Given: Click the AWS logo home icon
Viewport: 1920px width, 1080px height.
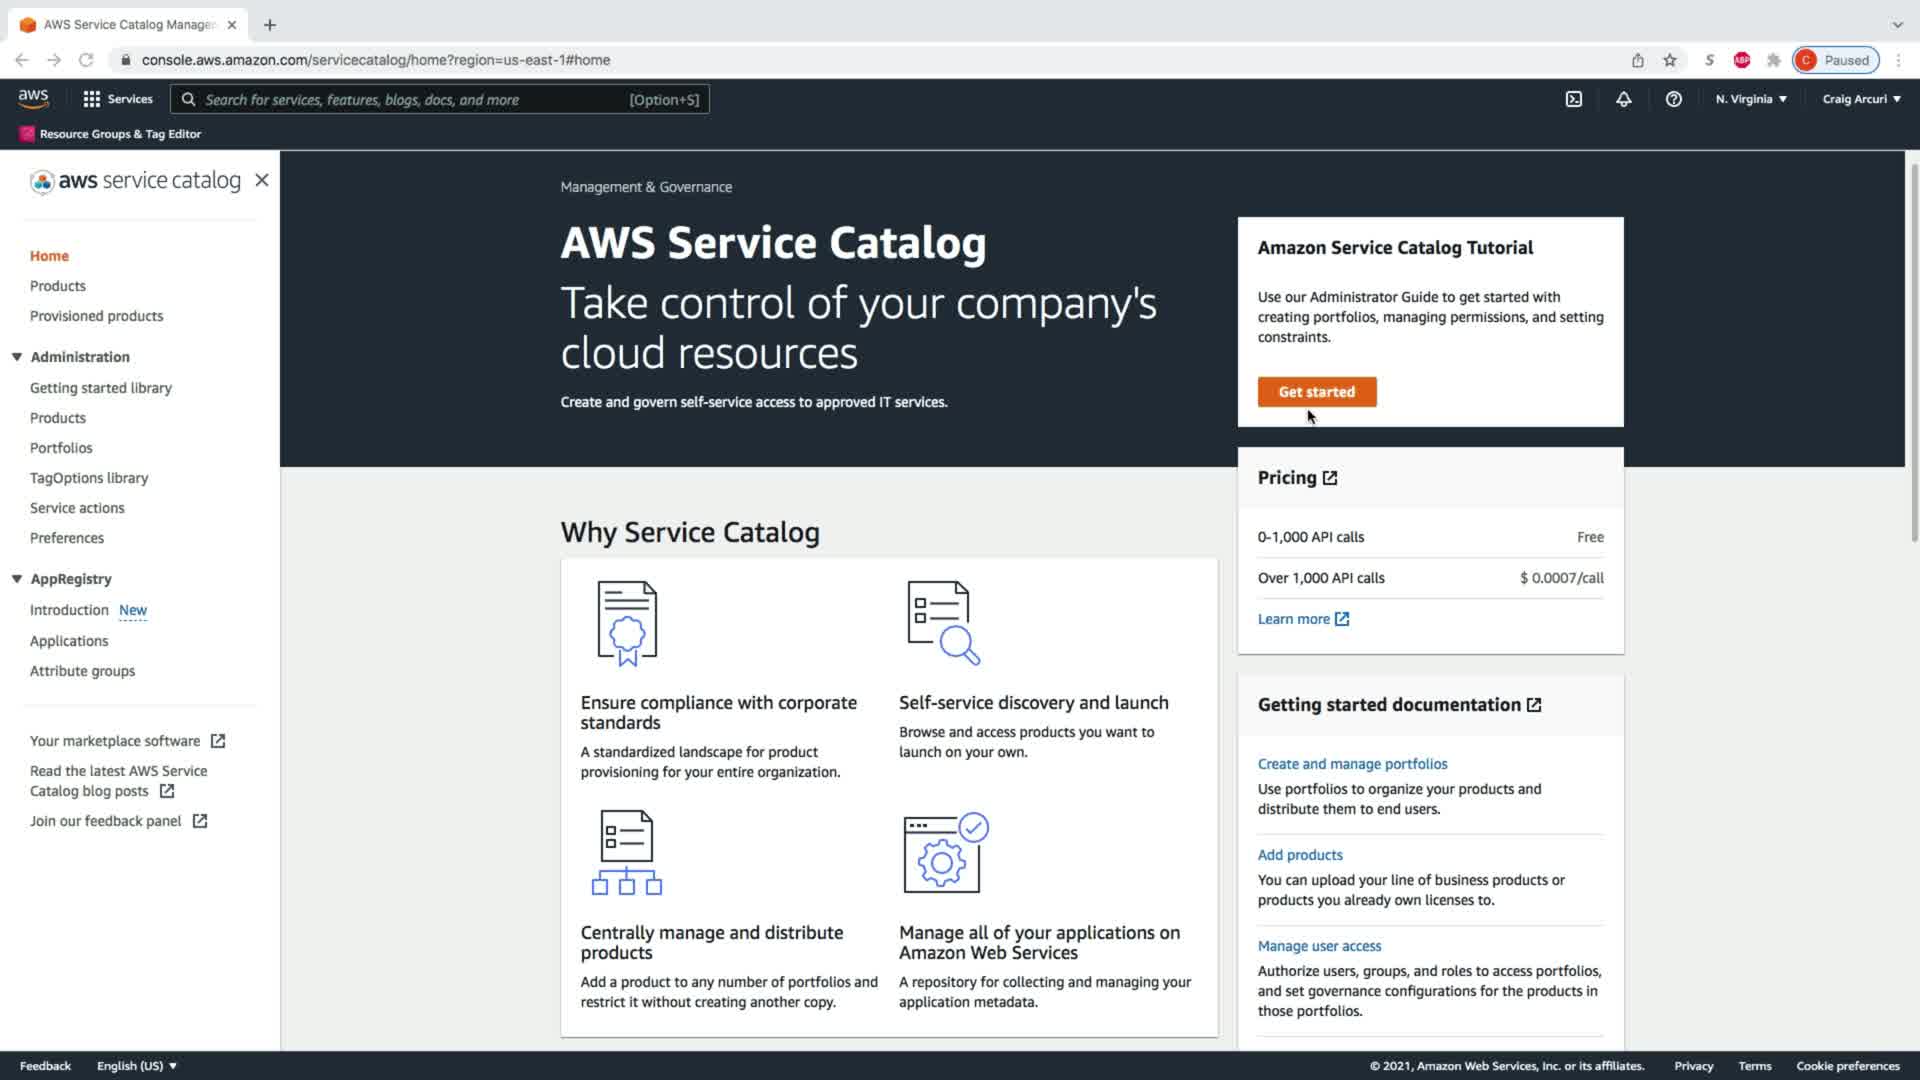Looking at the screenshot, I should [33, 98].
